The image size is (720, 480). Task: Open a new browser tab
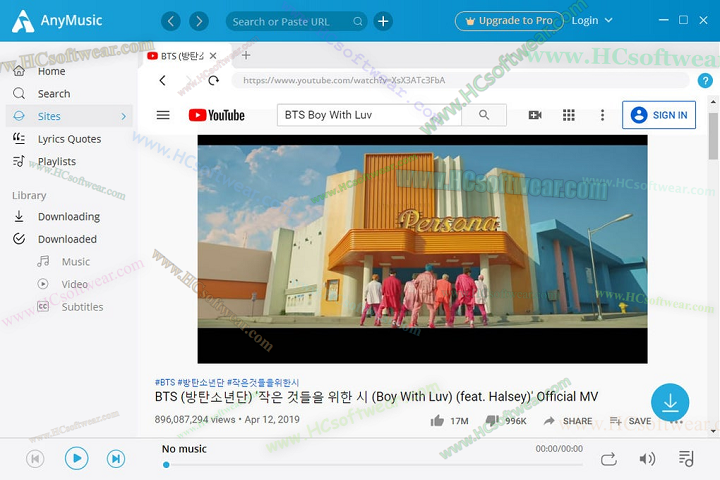[246, 56]
